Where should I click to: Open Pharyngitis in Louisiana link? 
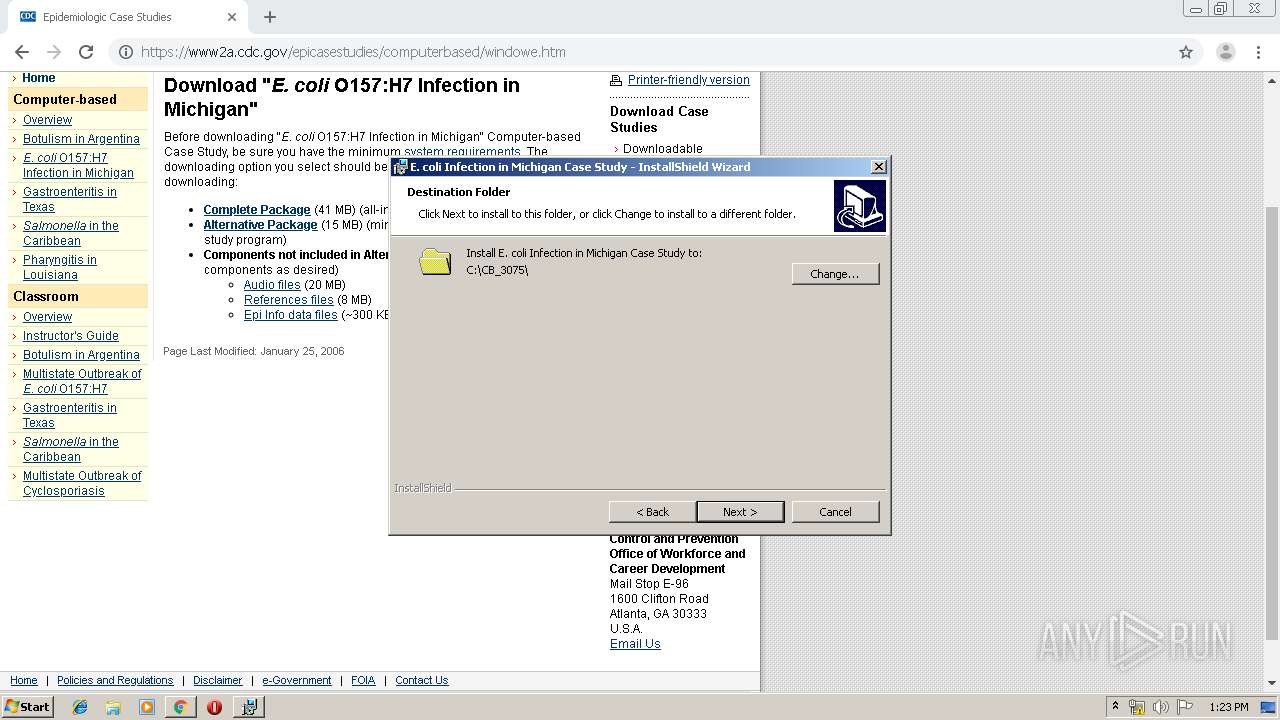click(x=59, y=267)
